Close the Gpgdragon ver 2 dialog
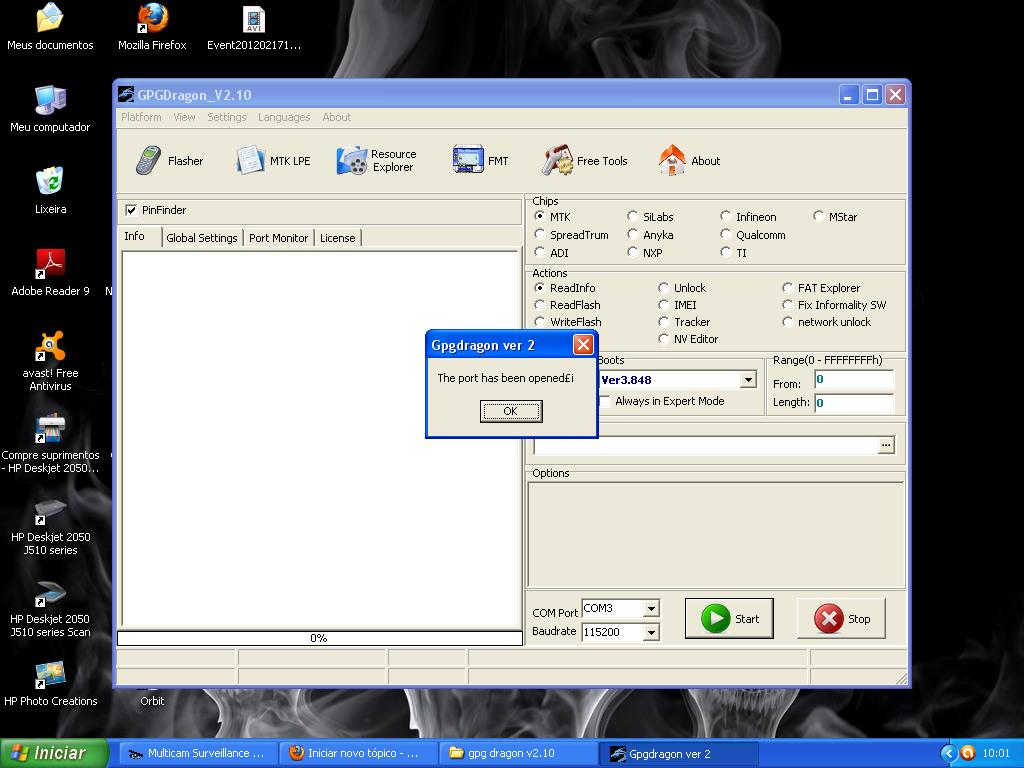Viewport: 1024px width, 768px height. pos(583,344)
